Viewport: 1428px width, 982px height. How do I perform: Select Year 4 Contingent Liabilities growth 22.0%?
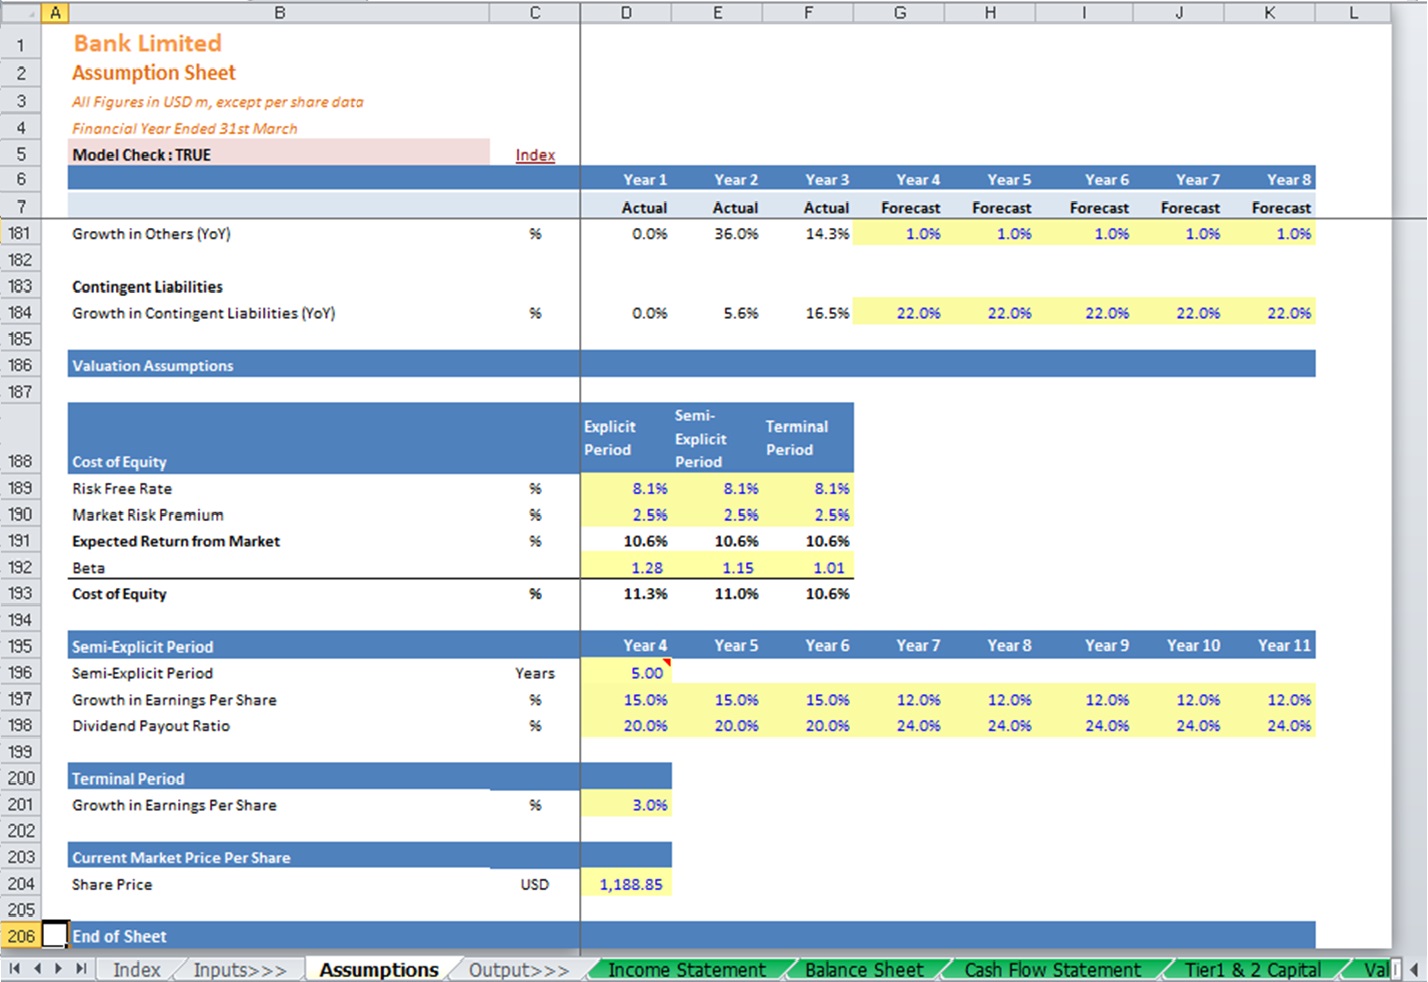click(899, 313)
